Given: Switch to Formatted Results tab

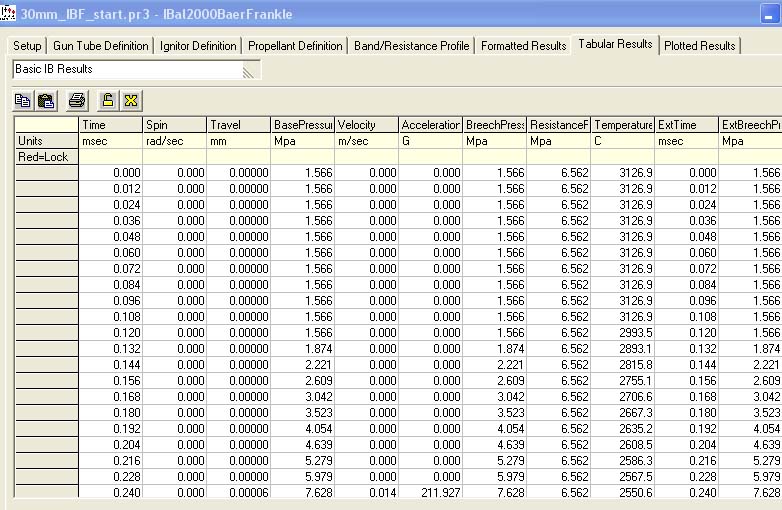Looking at the screenshot, I should coord(523,46).
